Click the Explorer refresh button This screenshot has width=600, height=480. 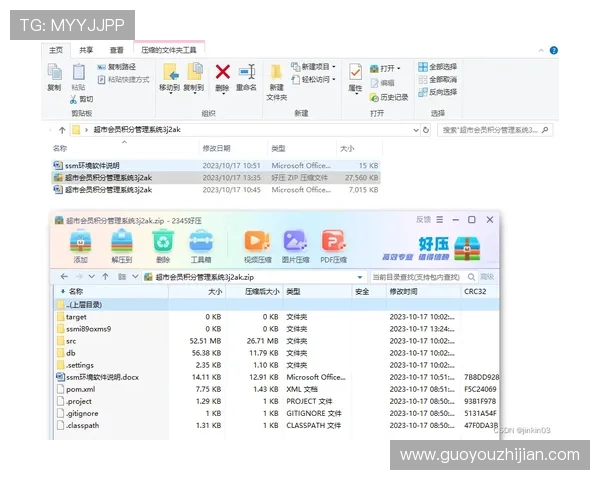(426, 130)
